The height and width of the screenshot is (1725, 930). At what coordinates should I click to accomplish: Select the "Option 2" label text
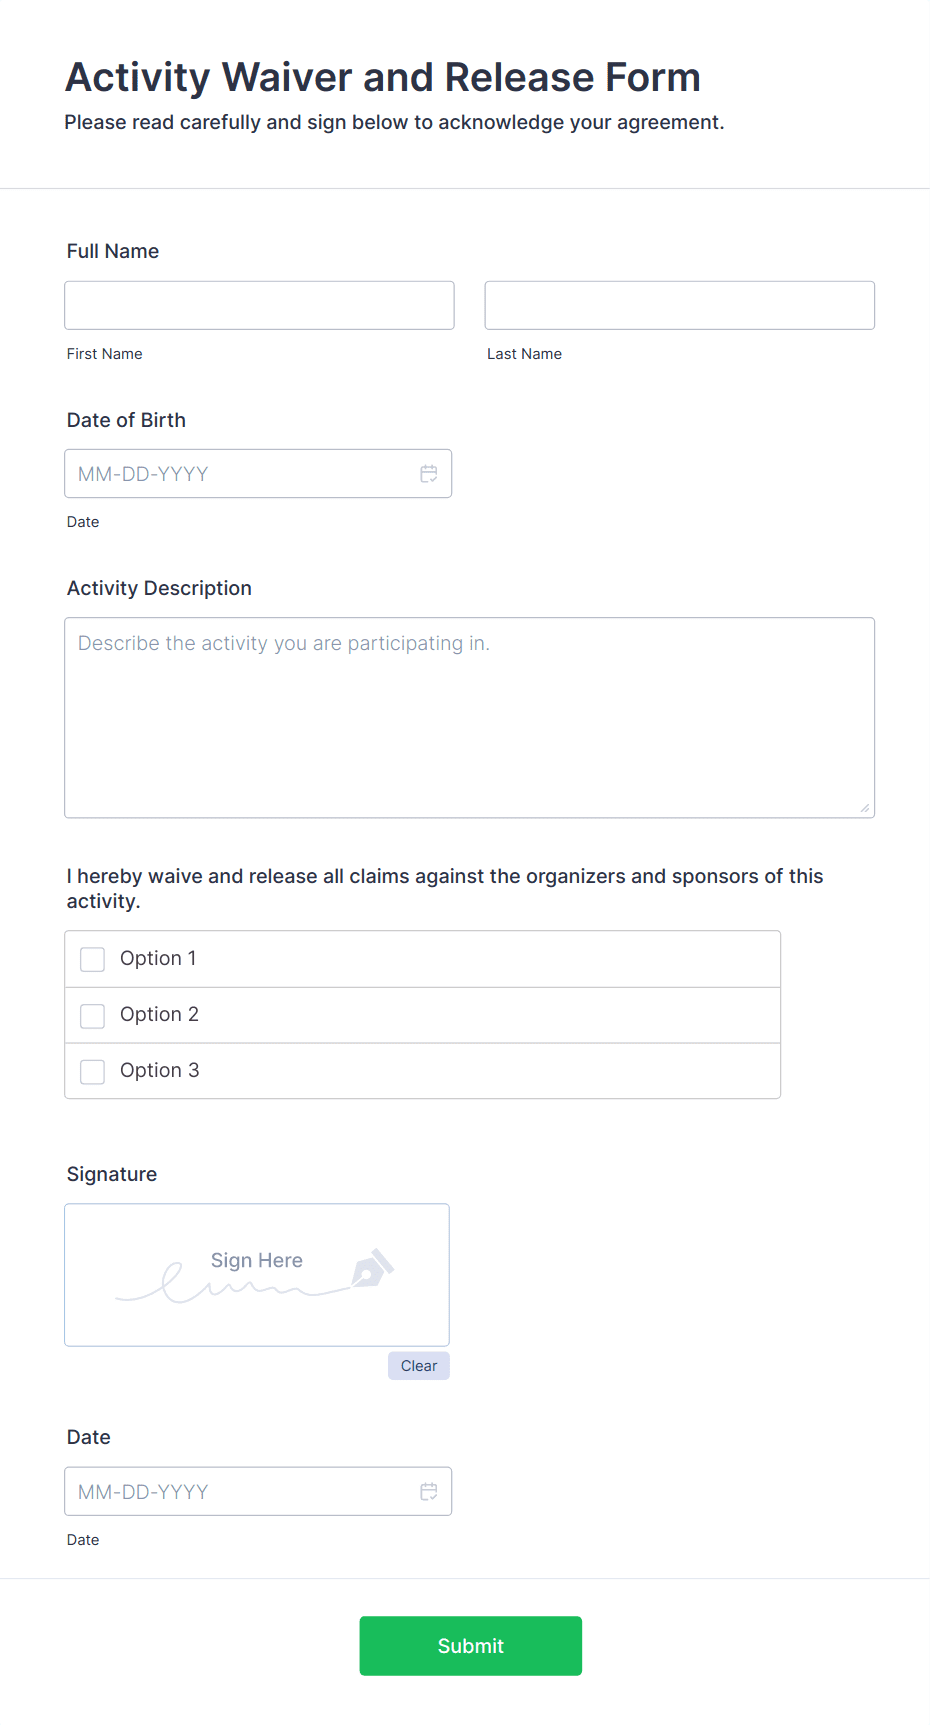pyautogui.click(x=159, y=1014)
